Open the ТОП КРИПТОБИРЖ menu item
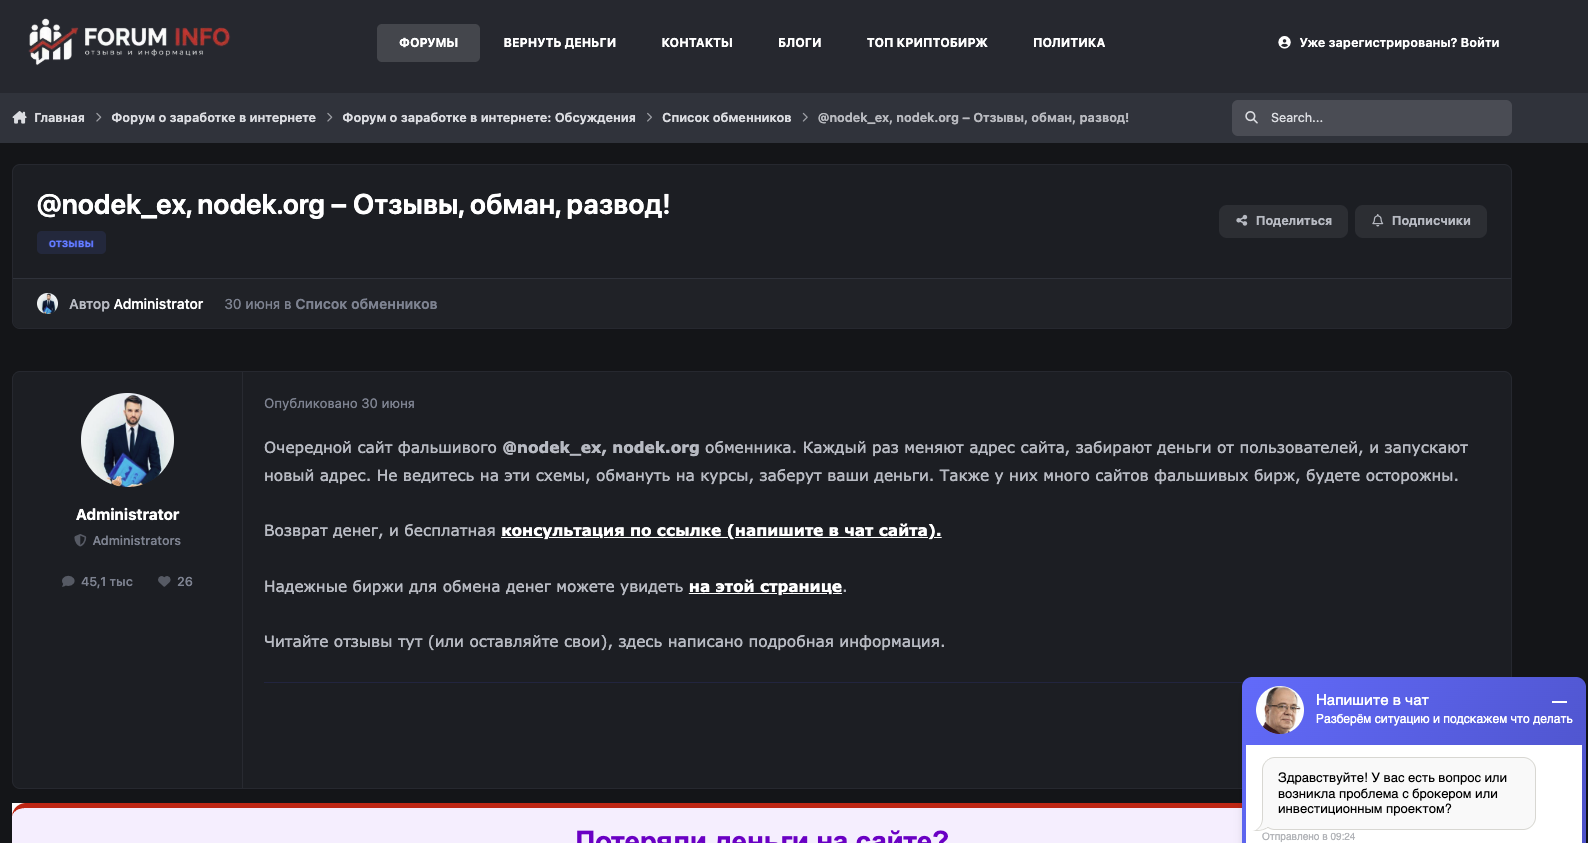1588x843 pixels. [927, 43]
